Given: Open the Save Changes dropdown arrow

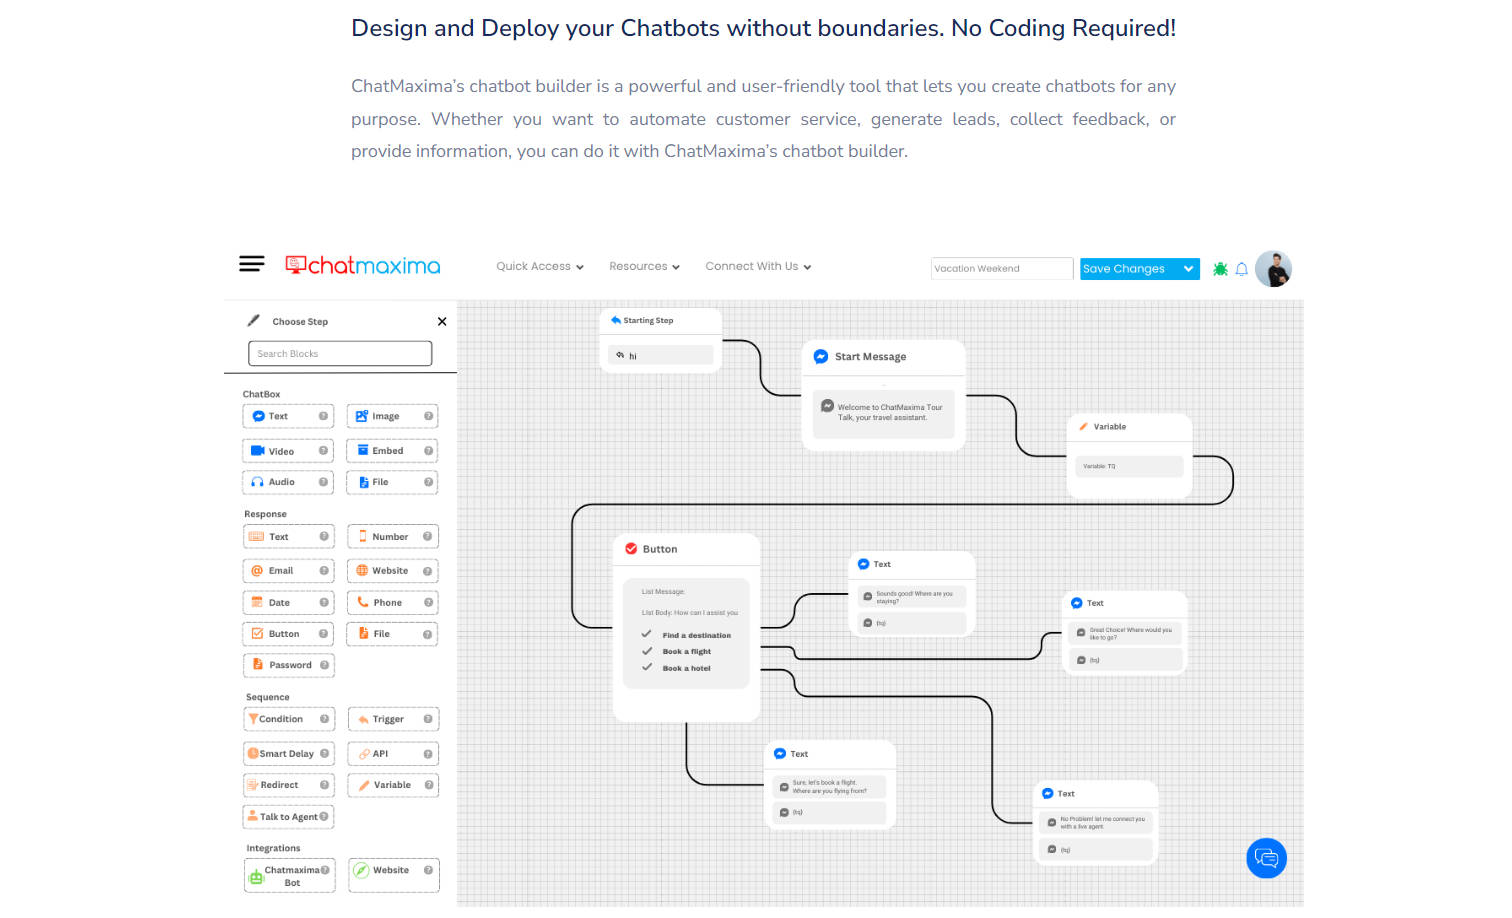Looking at the screenshot, I should click(x=1188, y=269).
